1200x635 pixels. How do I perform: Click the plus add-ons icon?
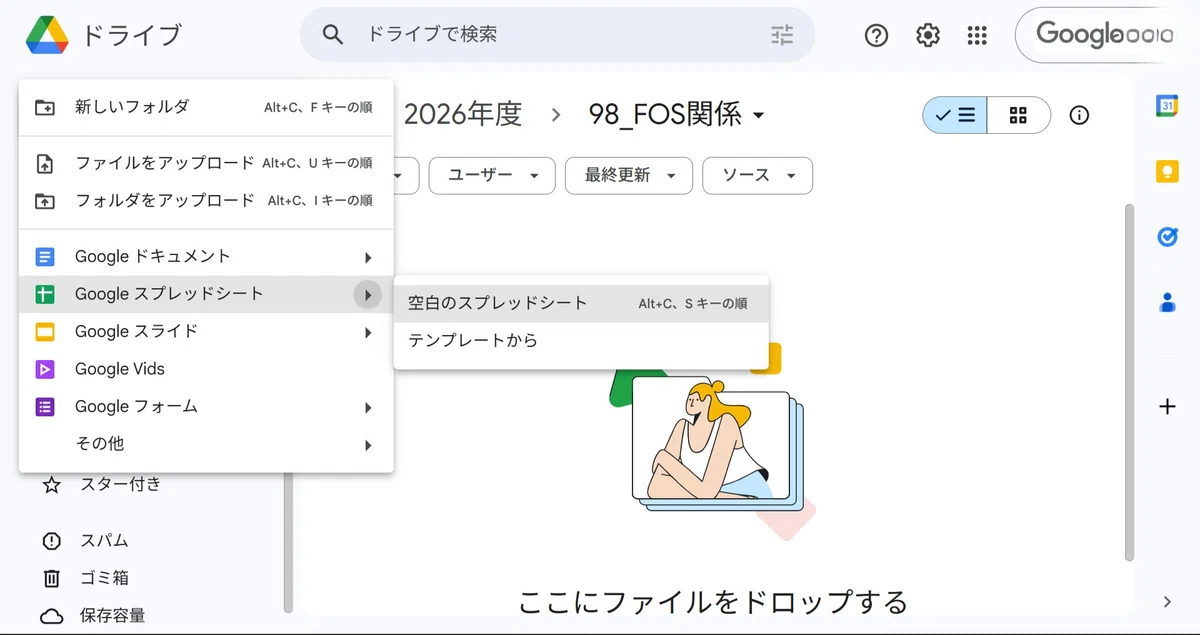tap(1167, 406)
